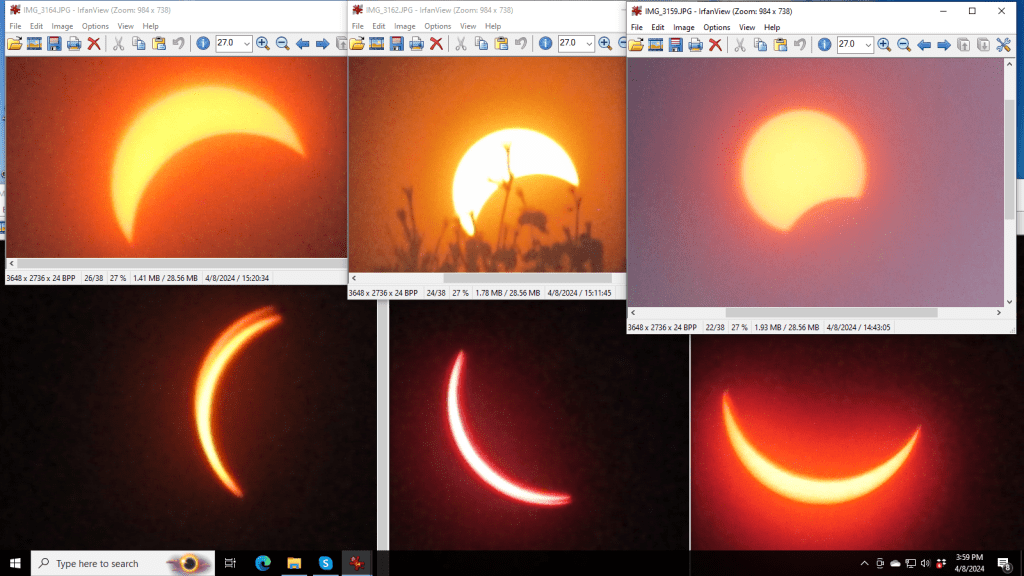Show hidden system tray icons chevron
This screenshot has height=576, width=1024.
[864, 564]
